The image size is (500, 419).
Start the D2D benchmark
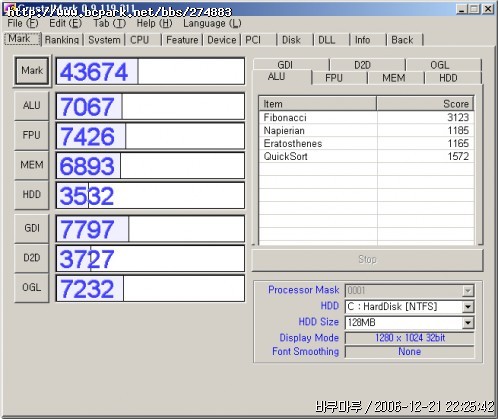tap(32, 258)
